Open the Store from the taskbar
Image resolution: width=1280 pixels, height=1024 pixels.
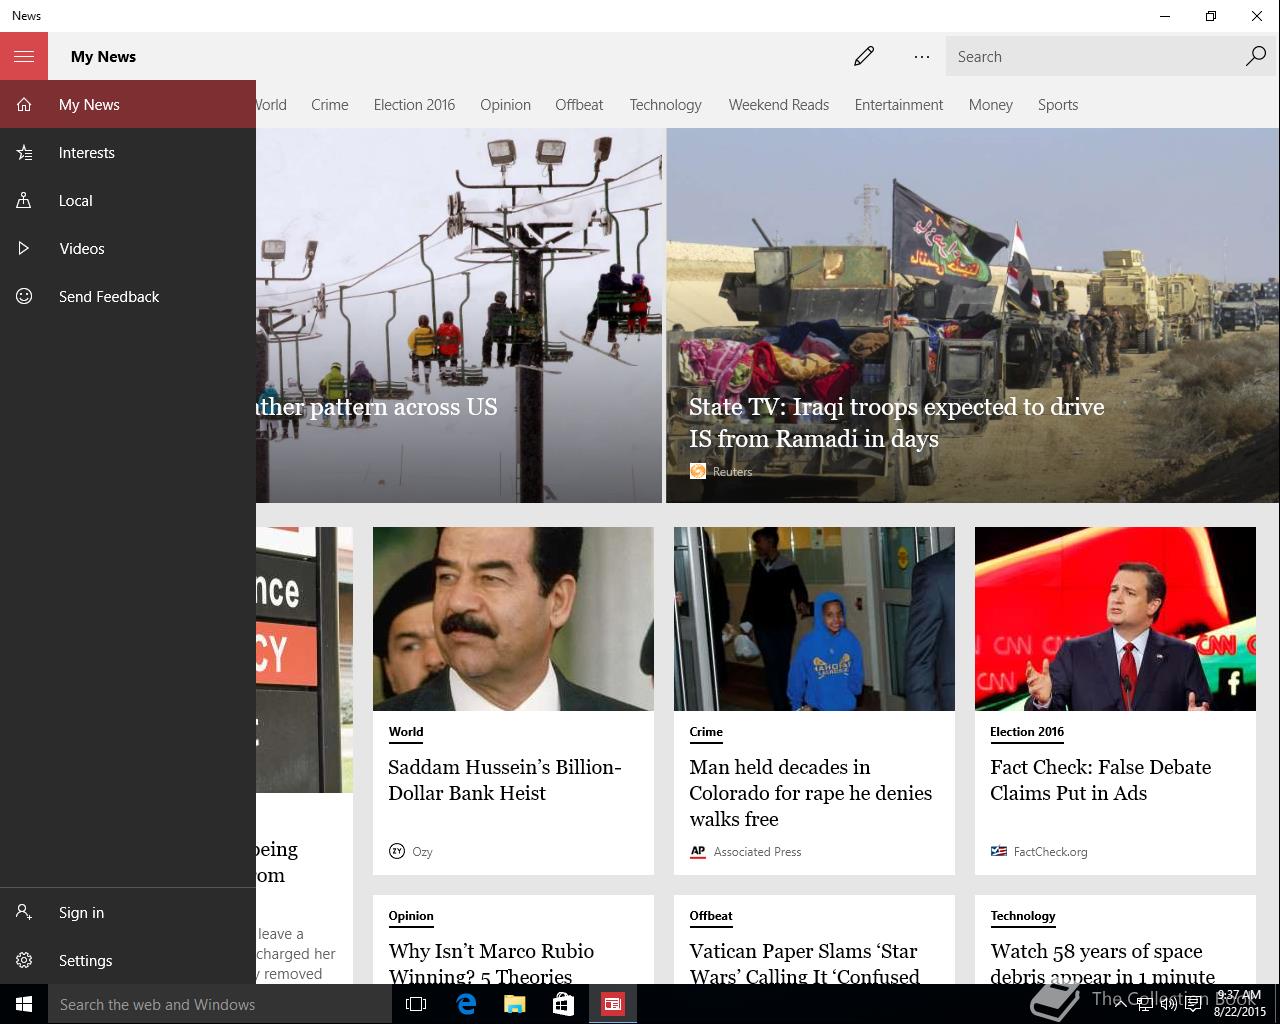[563, 1004]
